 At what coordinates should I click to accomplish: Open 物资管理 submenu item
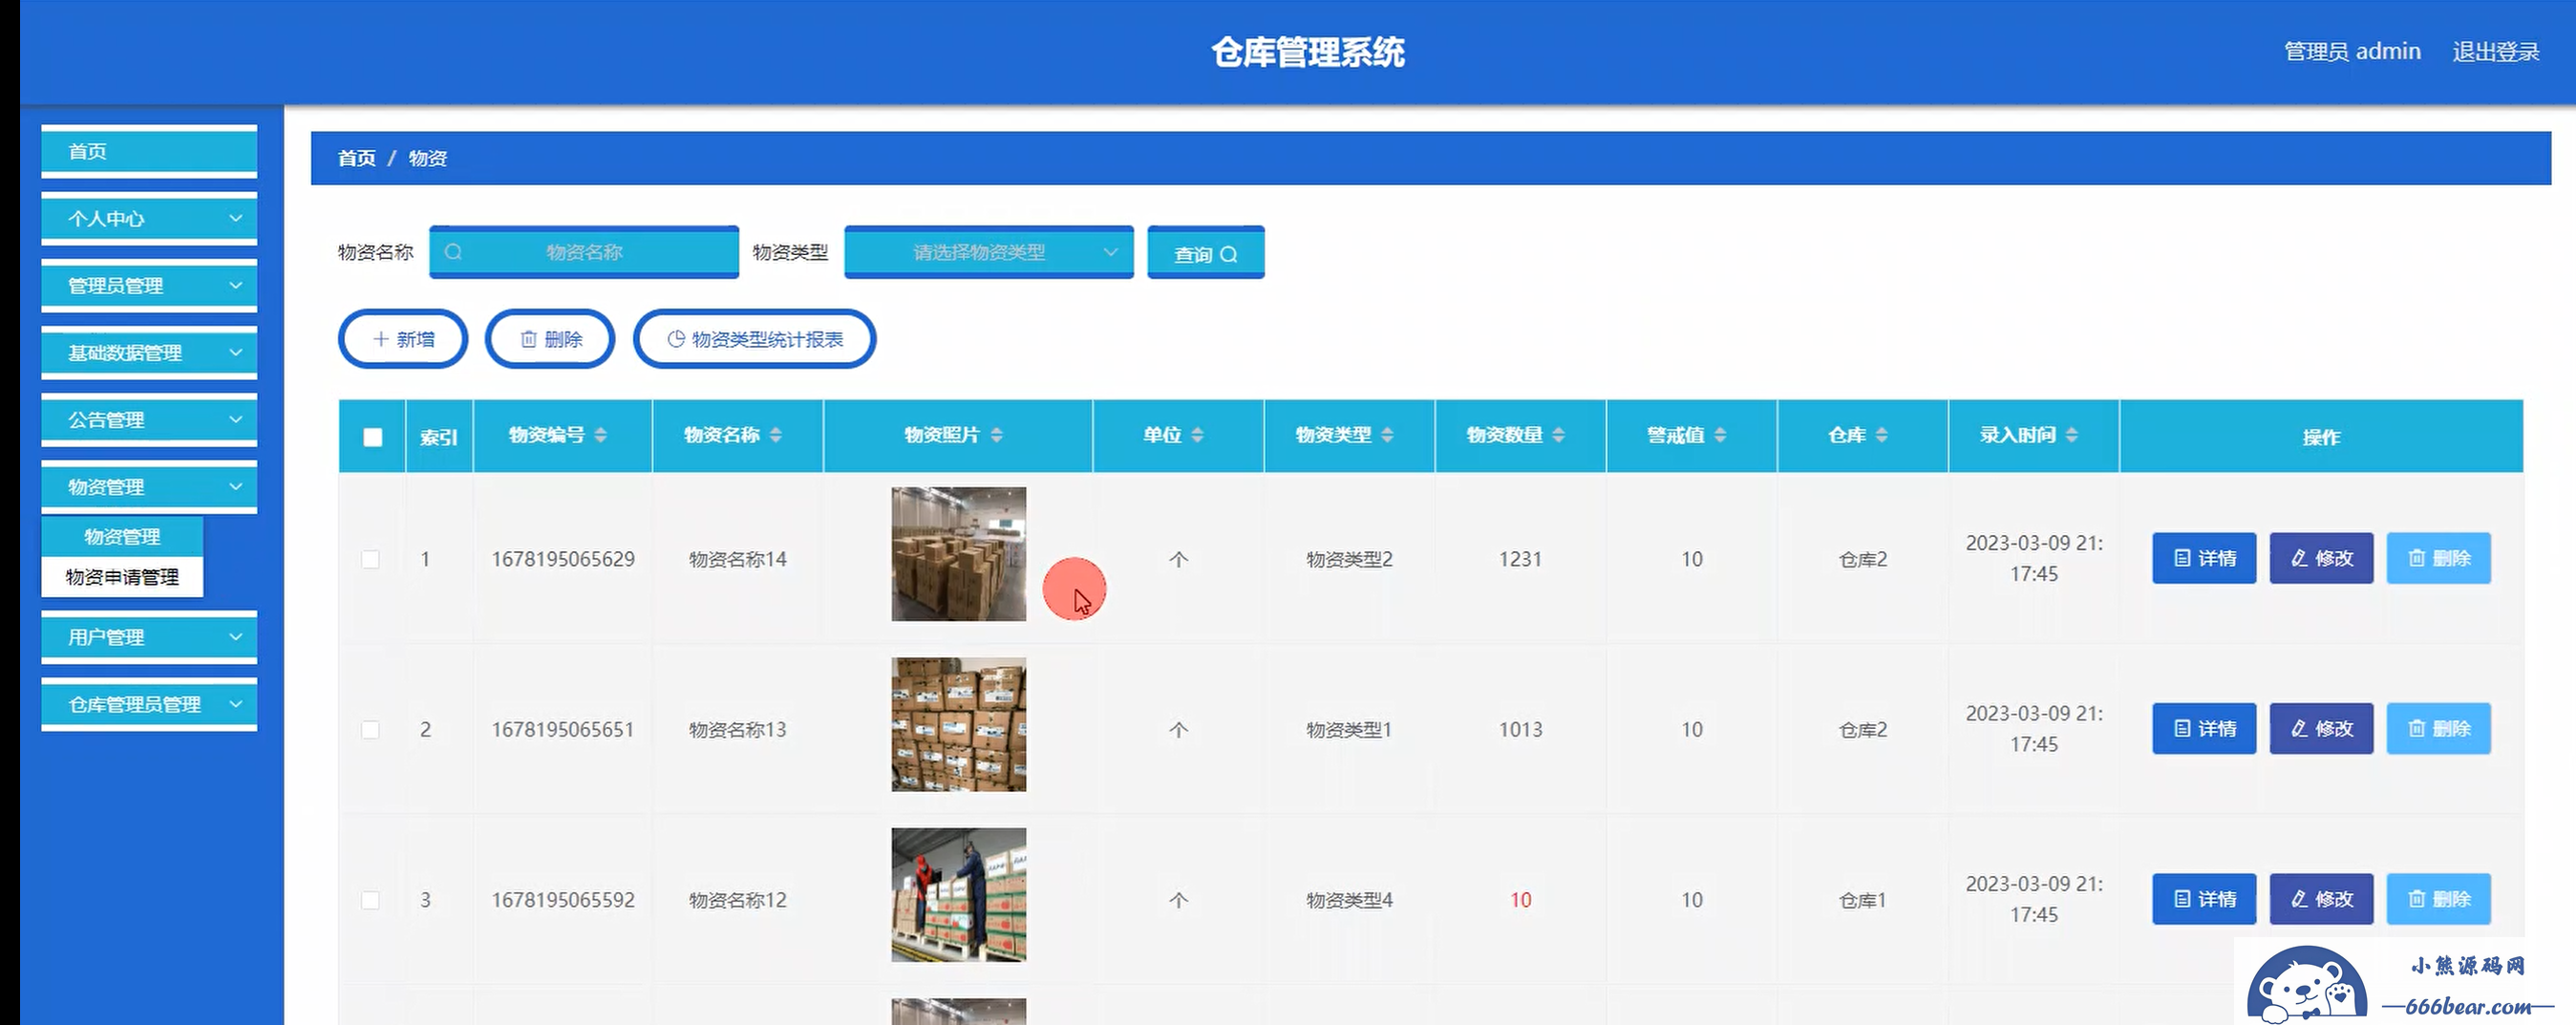(122, 536)
